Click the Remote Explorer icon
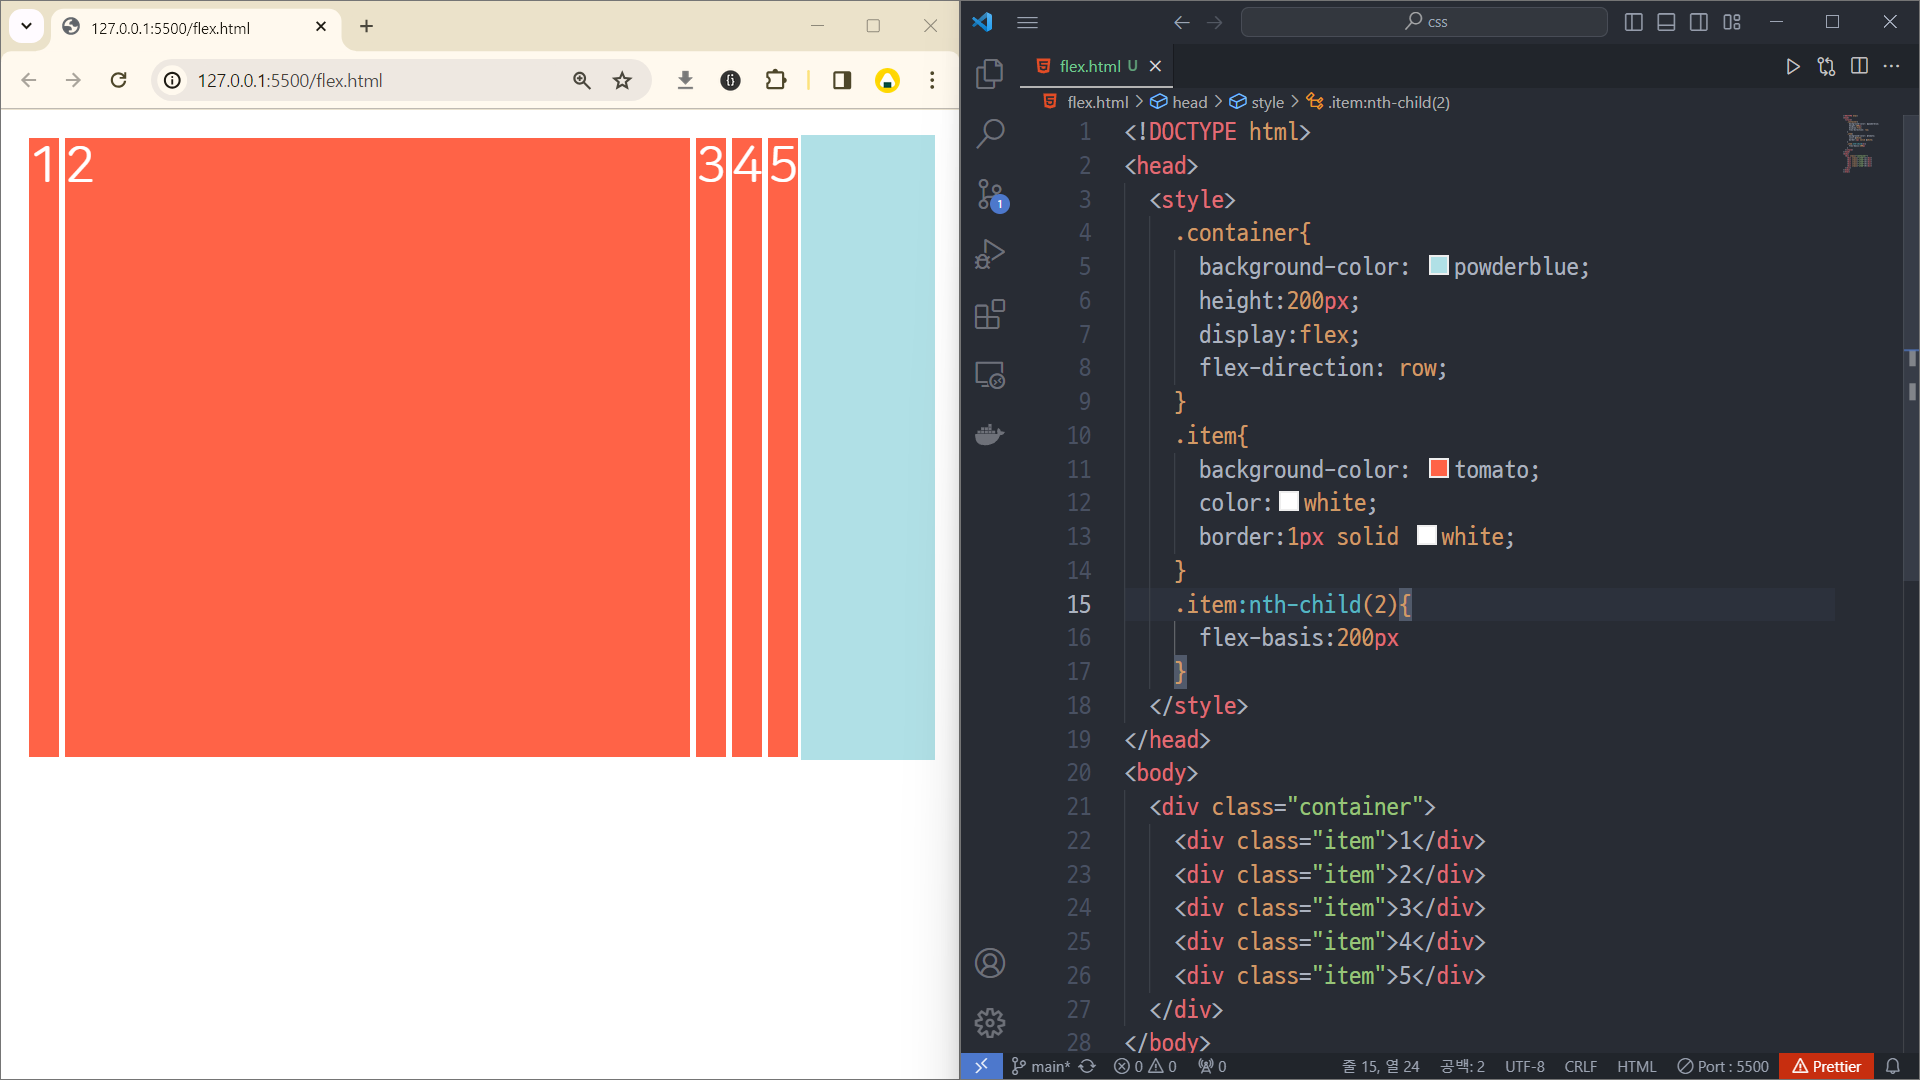Screen dimensions: 1920x1080 point(989,375)
